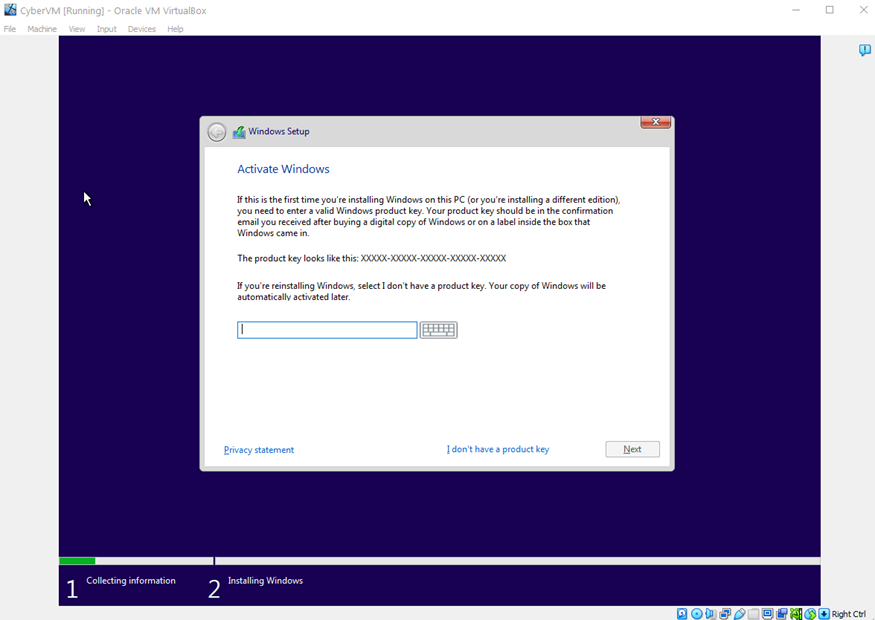Click the network adapters status icon

(725, 614)
